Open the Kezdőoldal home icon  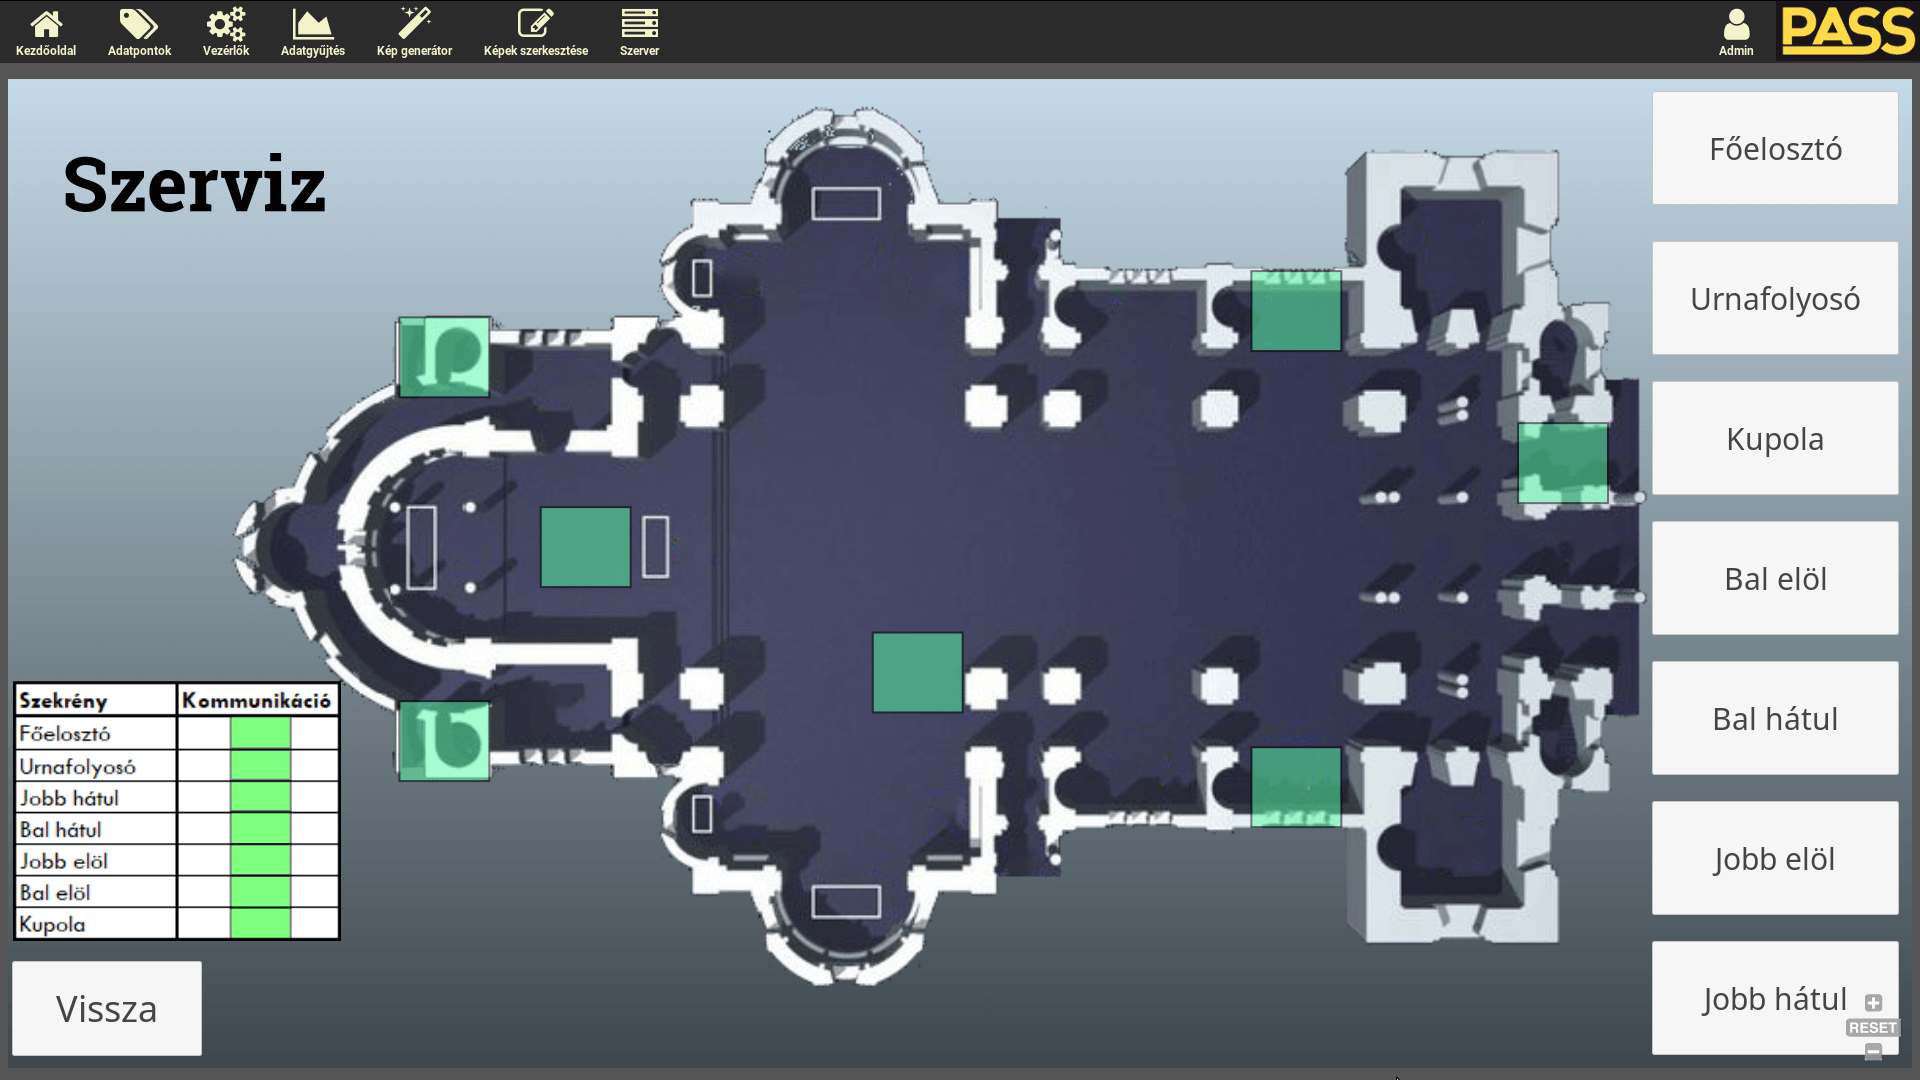[x=46, y=24]
